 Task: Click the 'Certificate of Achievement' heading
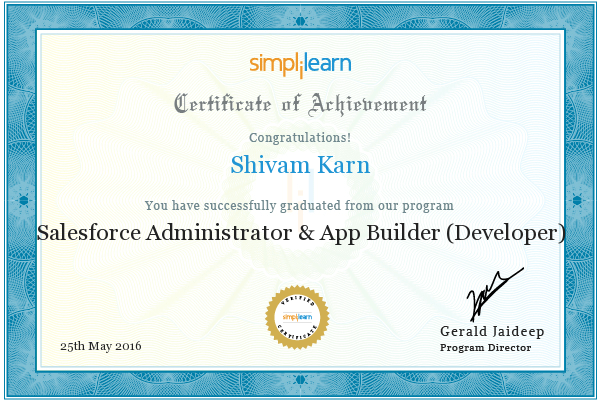pos(300,104)
